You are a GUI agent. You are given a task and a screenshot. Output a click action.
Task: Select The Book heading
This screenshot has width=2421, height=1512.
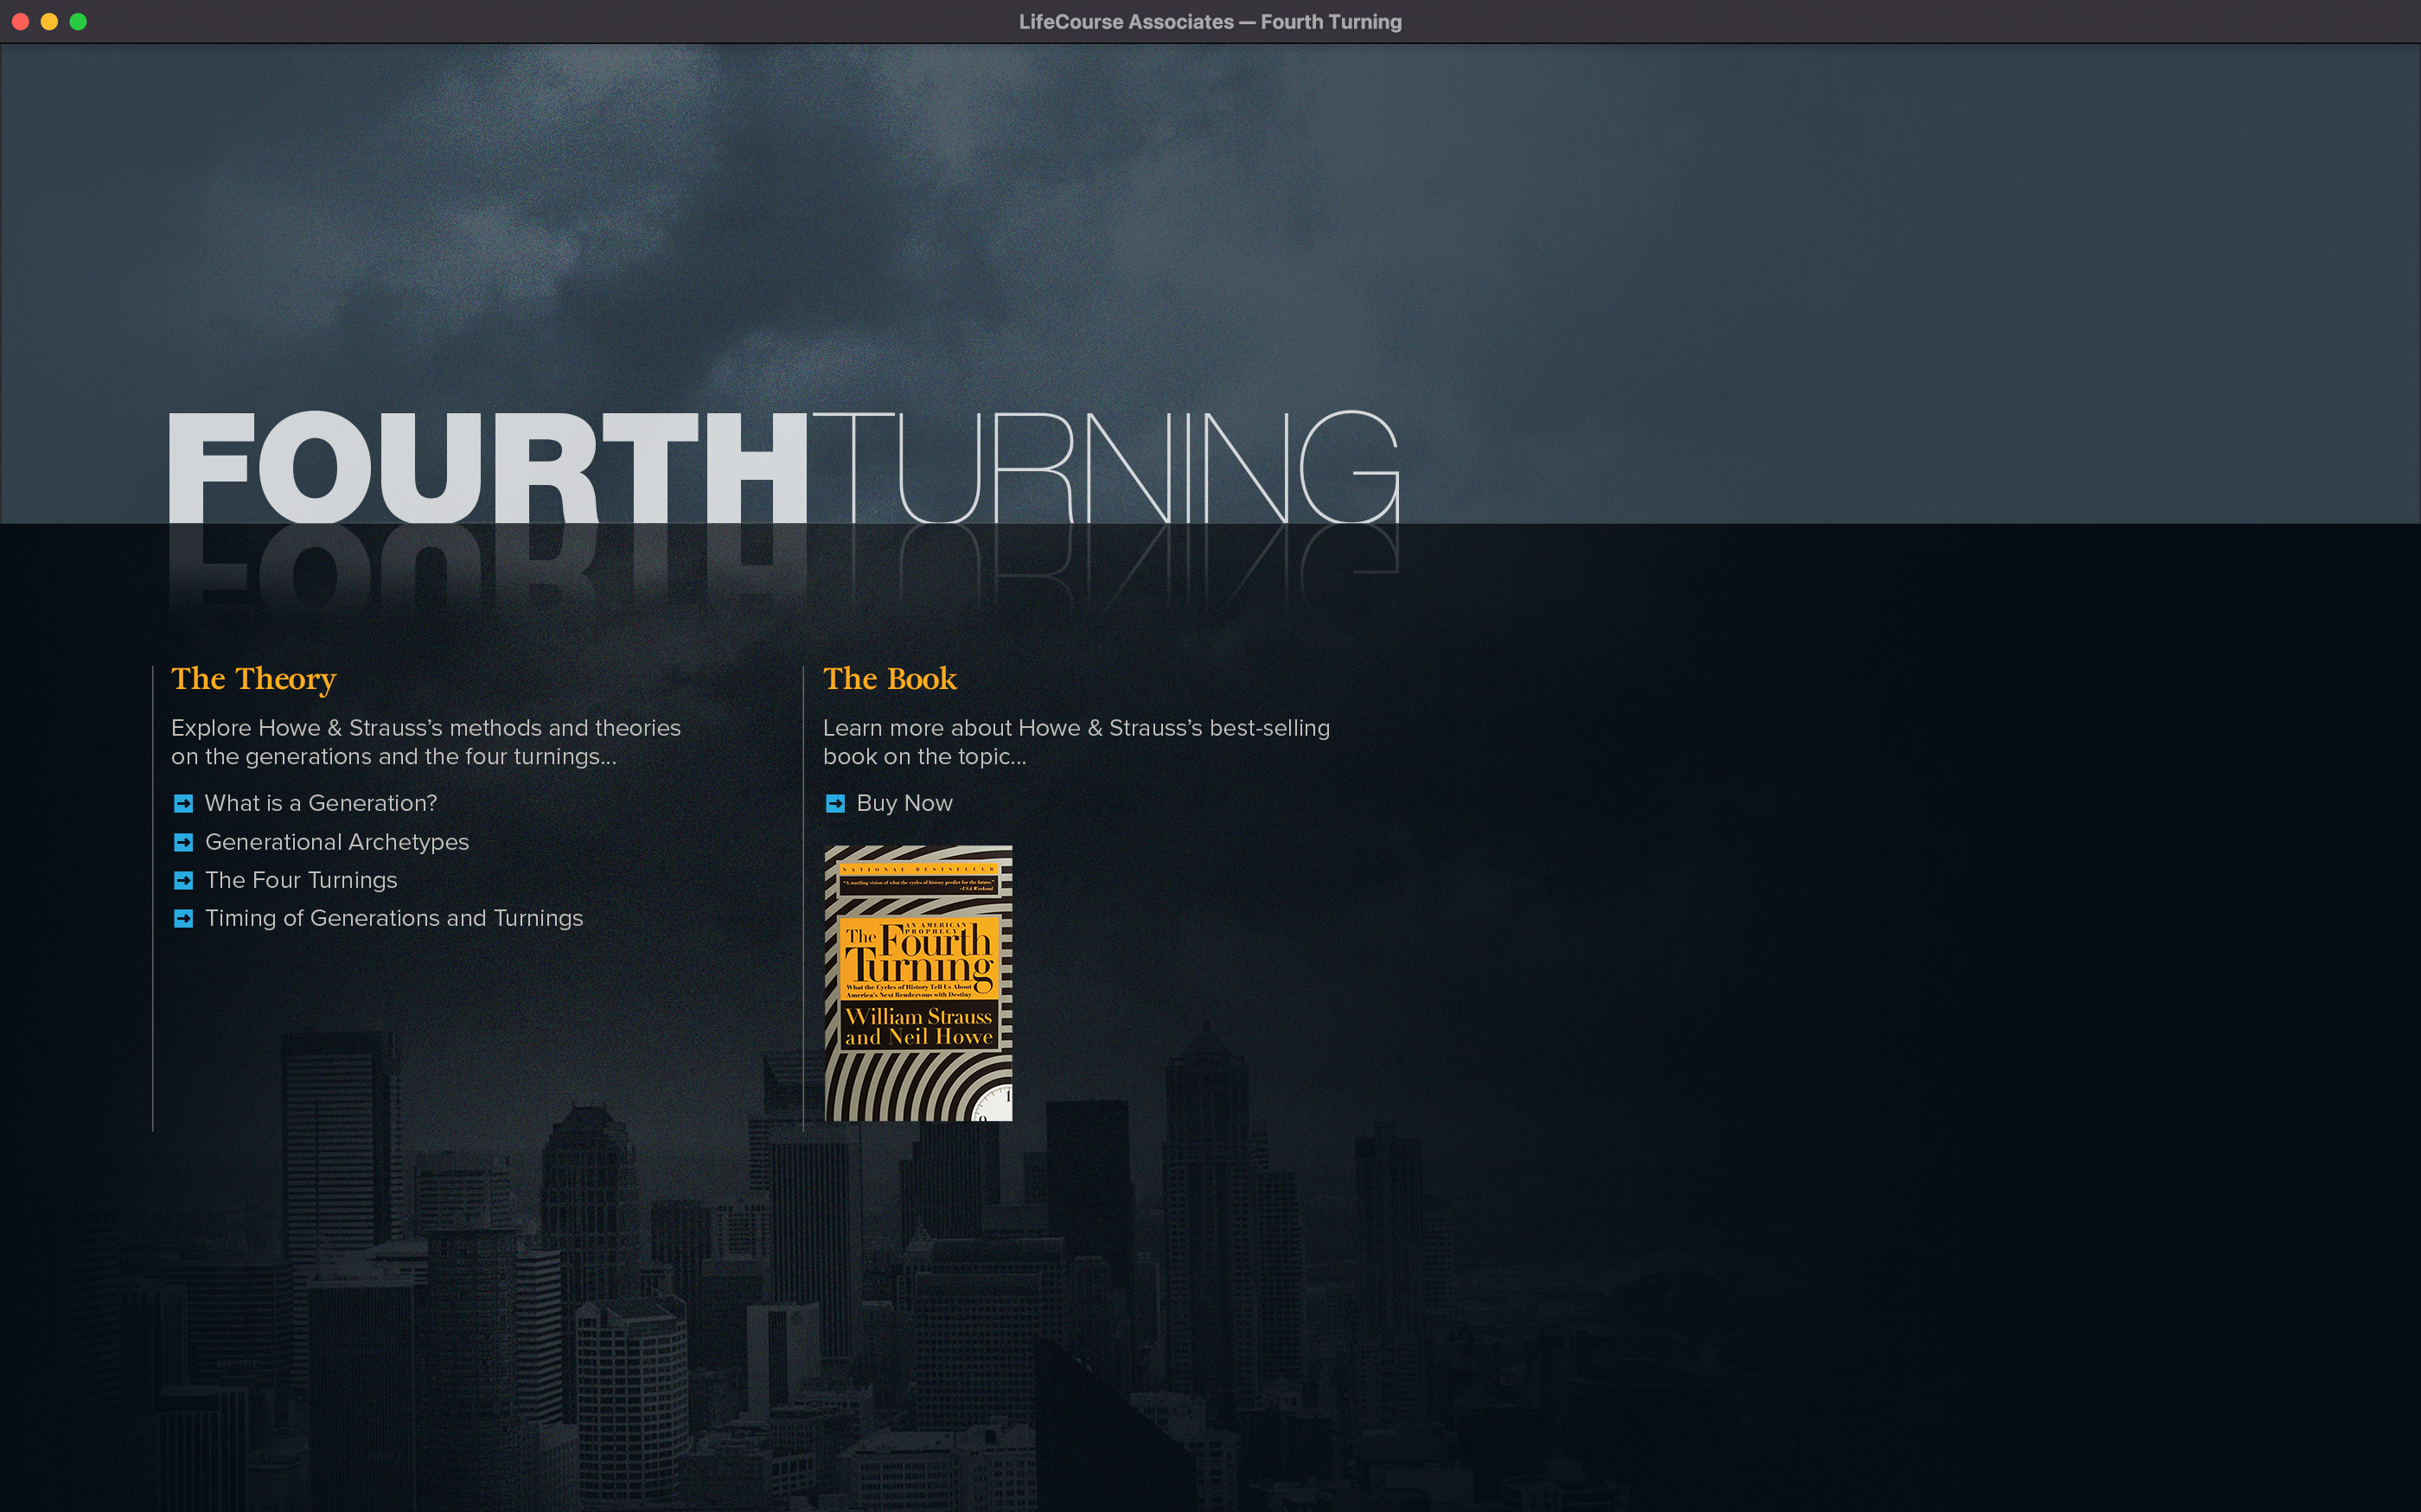890,679
